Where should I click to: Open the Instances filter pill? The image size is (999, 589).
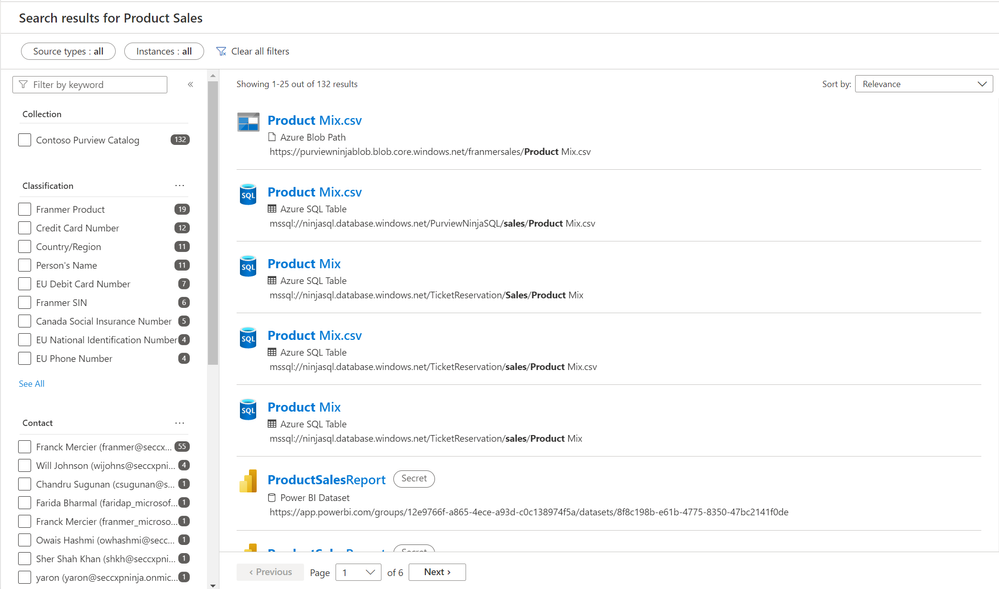pos(164,52)
